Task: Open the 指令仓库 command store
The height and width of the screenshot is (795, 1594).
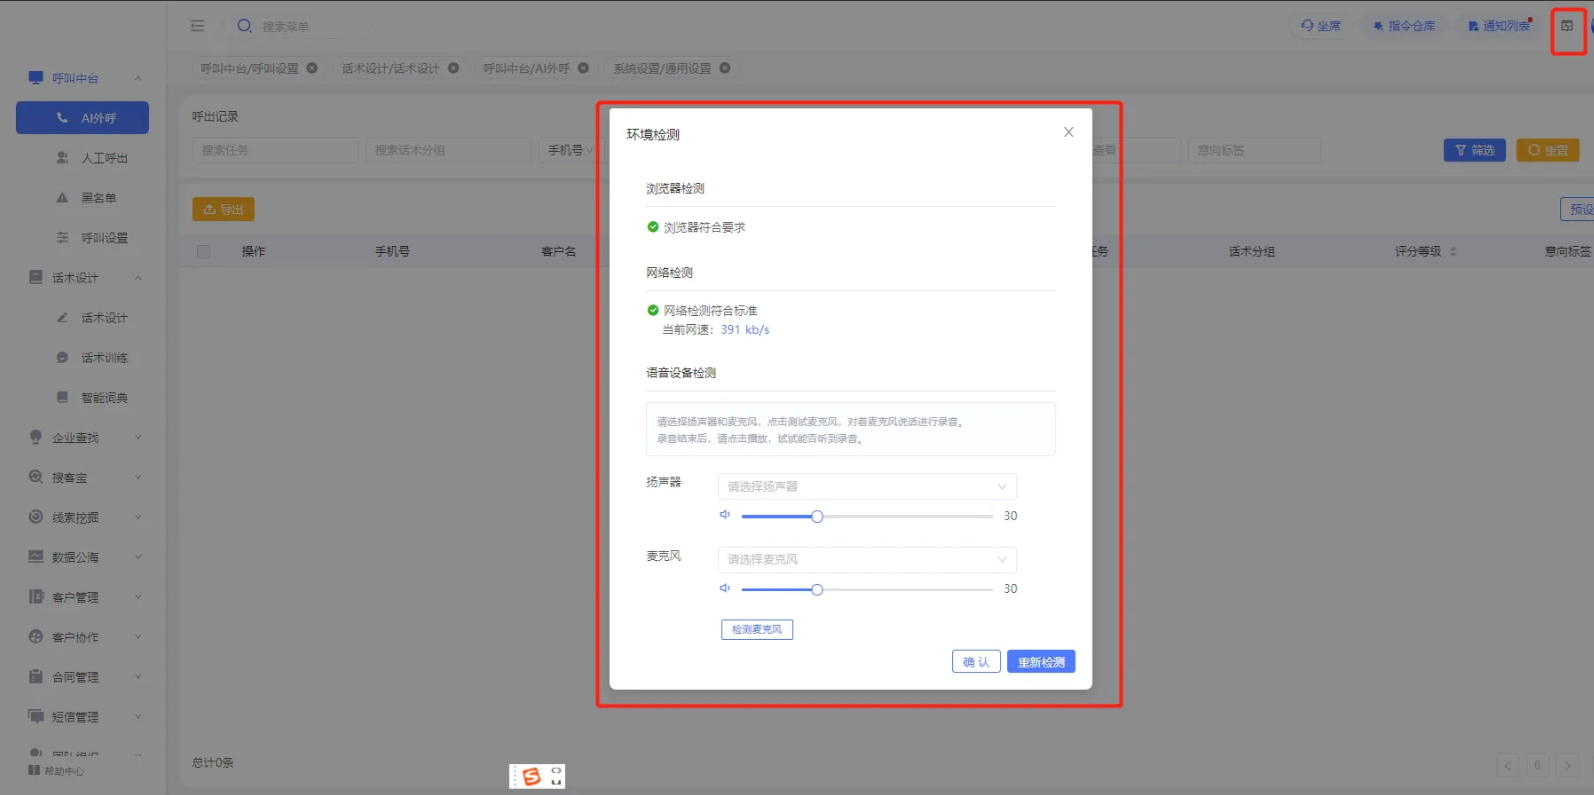Action: point(1404,26)
